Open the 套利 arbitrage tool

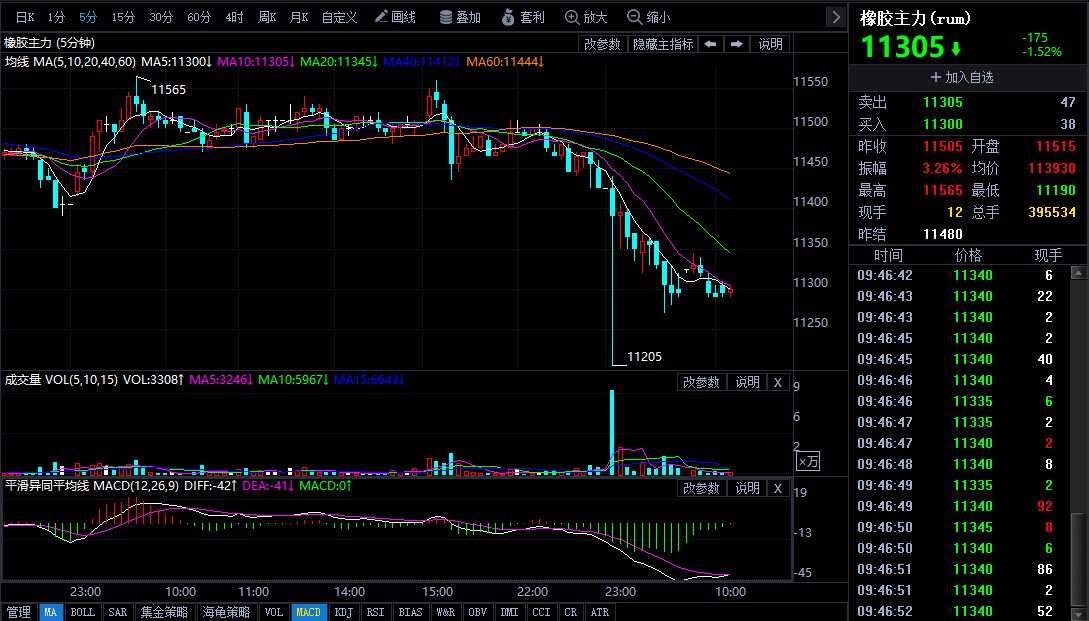[524, 17]
